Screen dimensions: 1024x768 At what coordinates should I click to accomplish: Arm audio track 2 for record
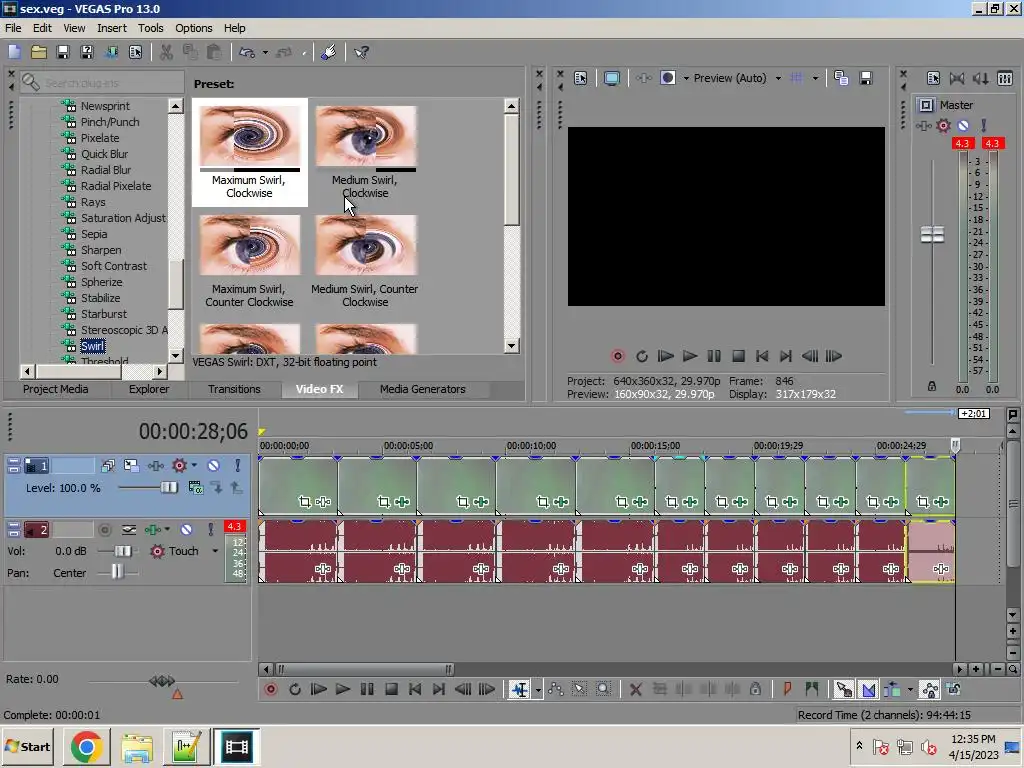(x=104, y=529)
